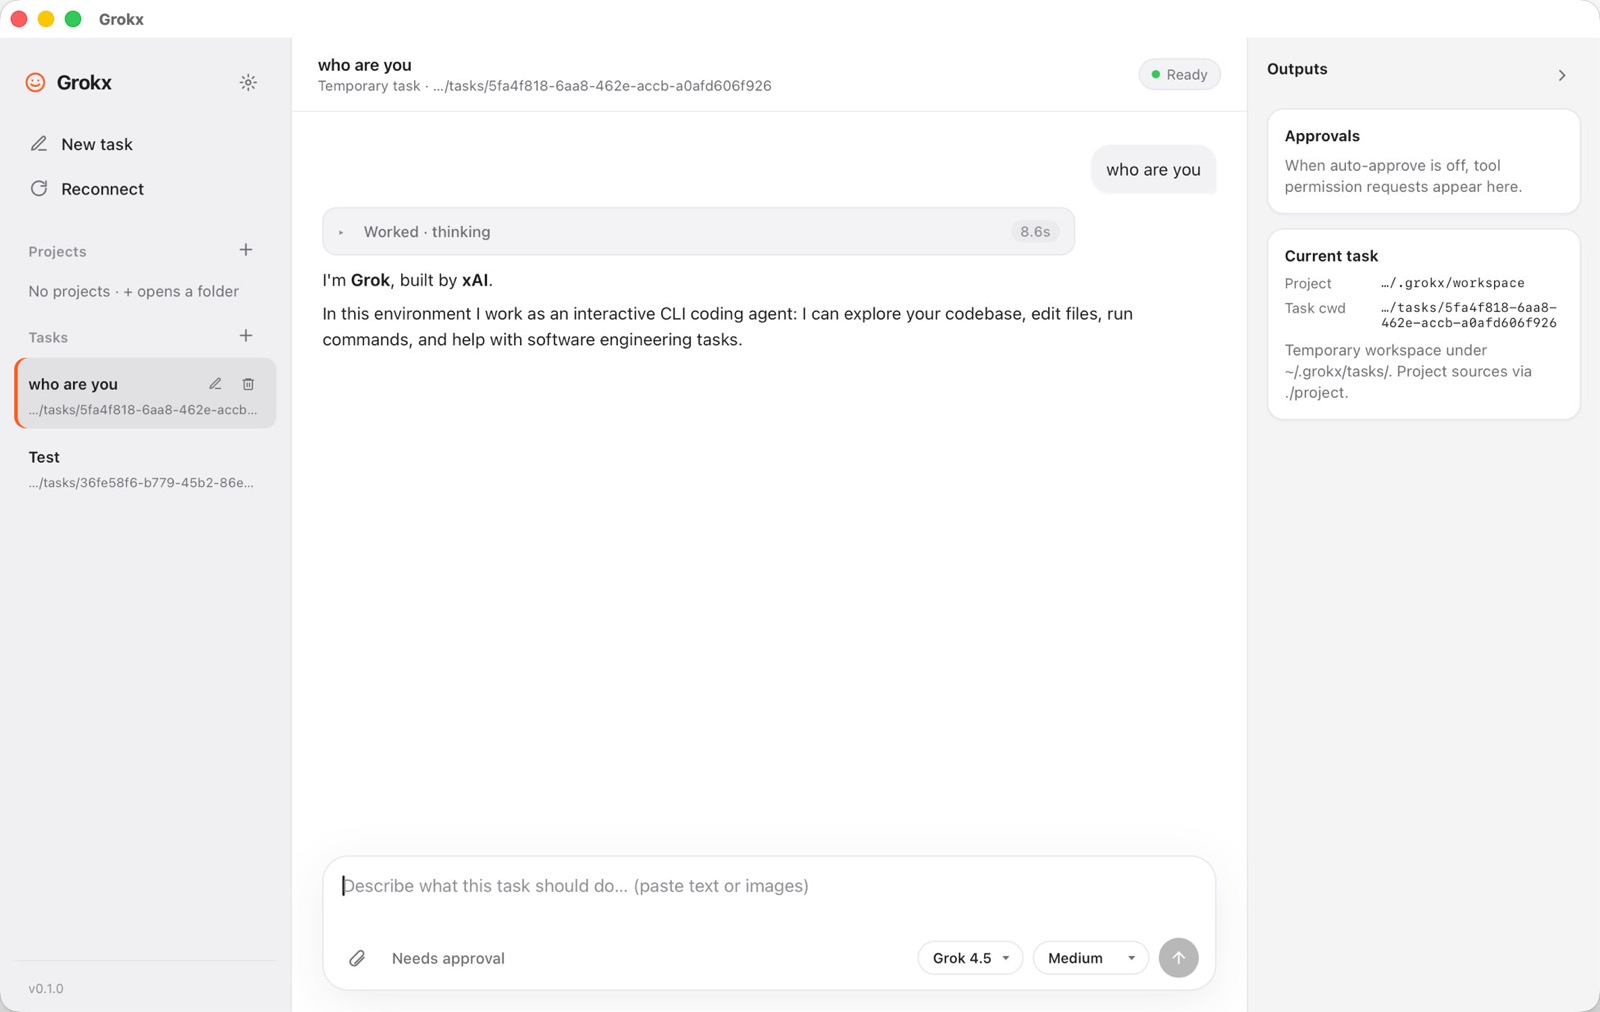This screenshot has width=1600, height=1012.
Task: Click the Grokx sidebar brand name
Action: [84, 82]
